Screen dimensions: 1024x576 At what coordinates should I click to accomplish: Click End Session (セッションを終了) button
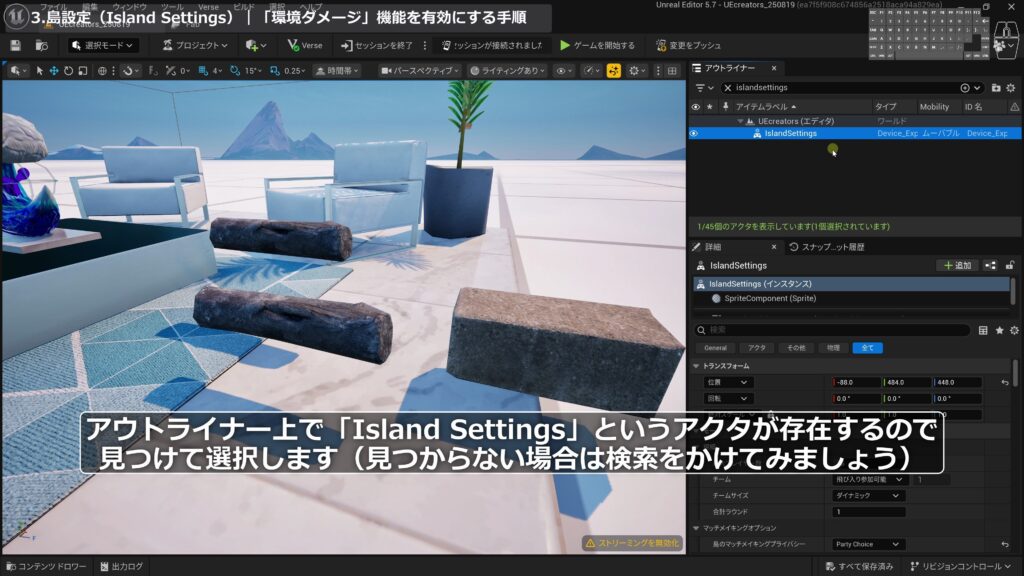click(x=377, y=45)
